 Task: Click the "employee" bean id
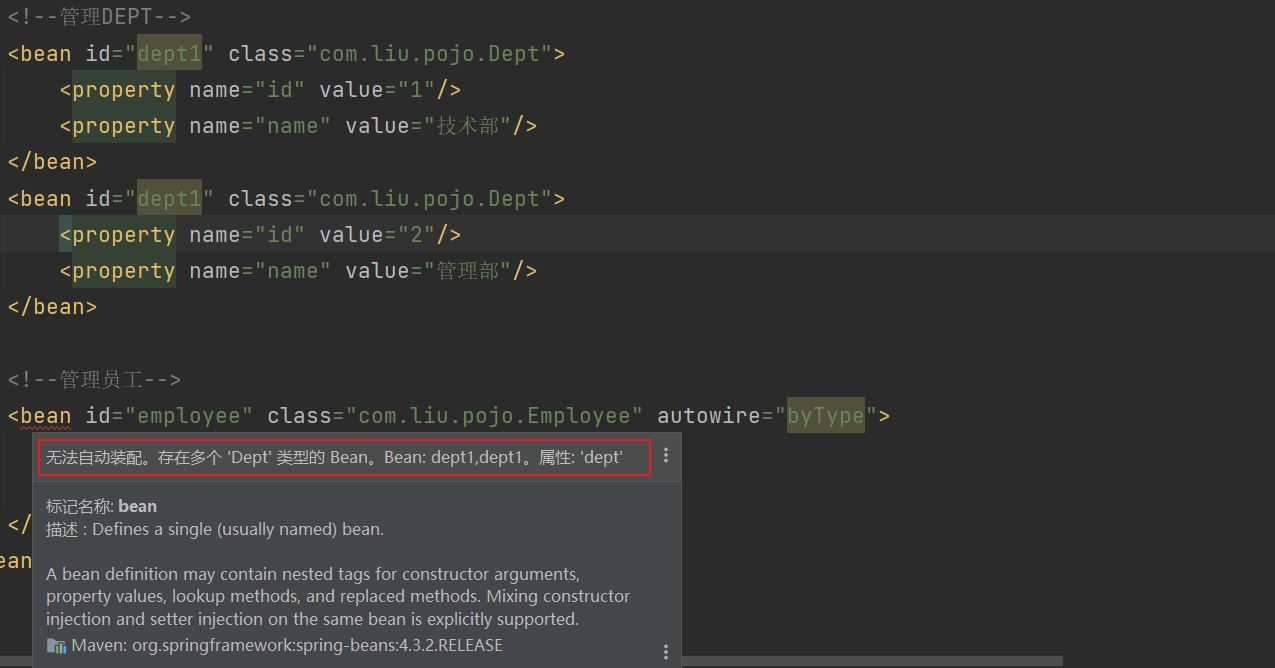189,416
